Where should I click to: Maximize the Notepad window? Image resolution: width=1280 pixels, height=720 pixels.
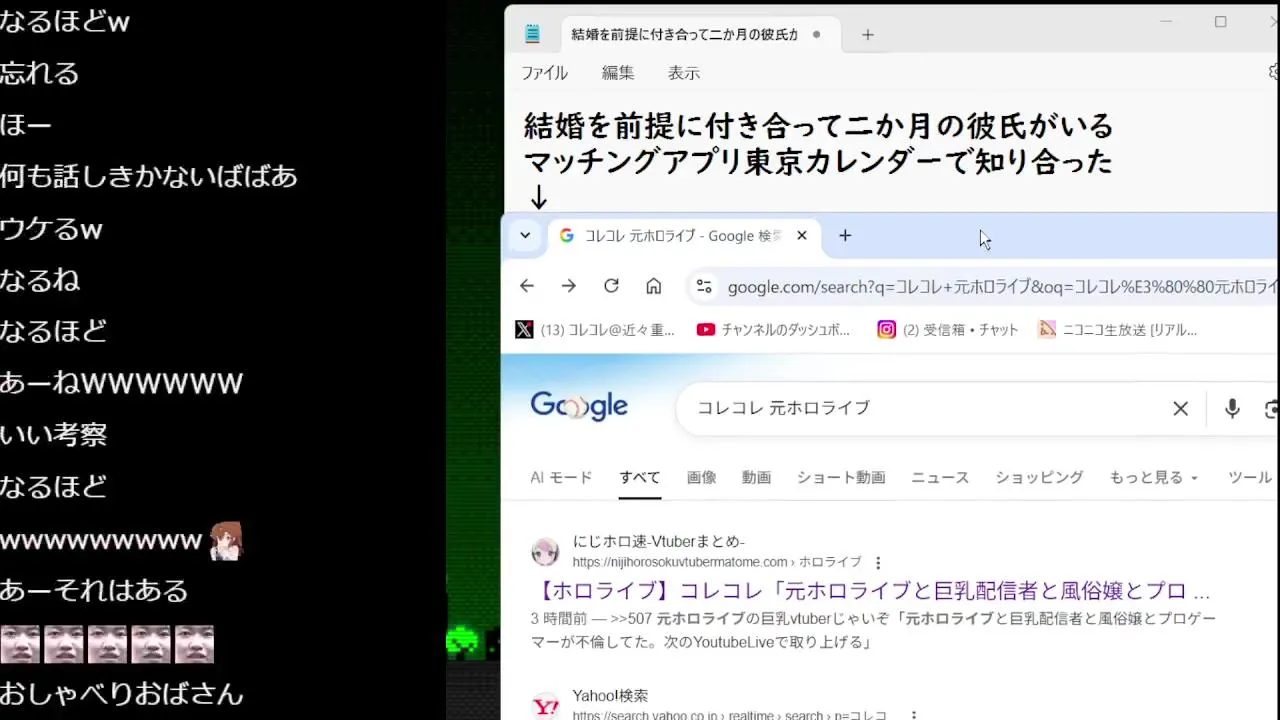point(1220,22)
